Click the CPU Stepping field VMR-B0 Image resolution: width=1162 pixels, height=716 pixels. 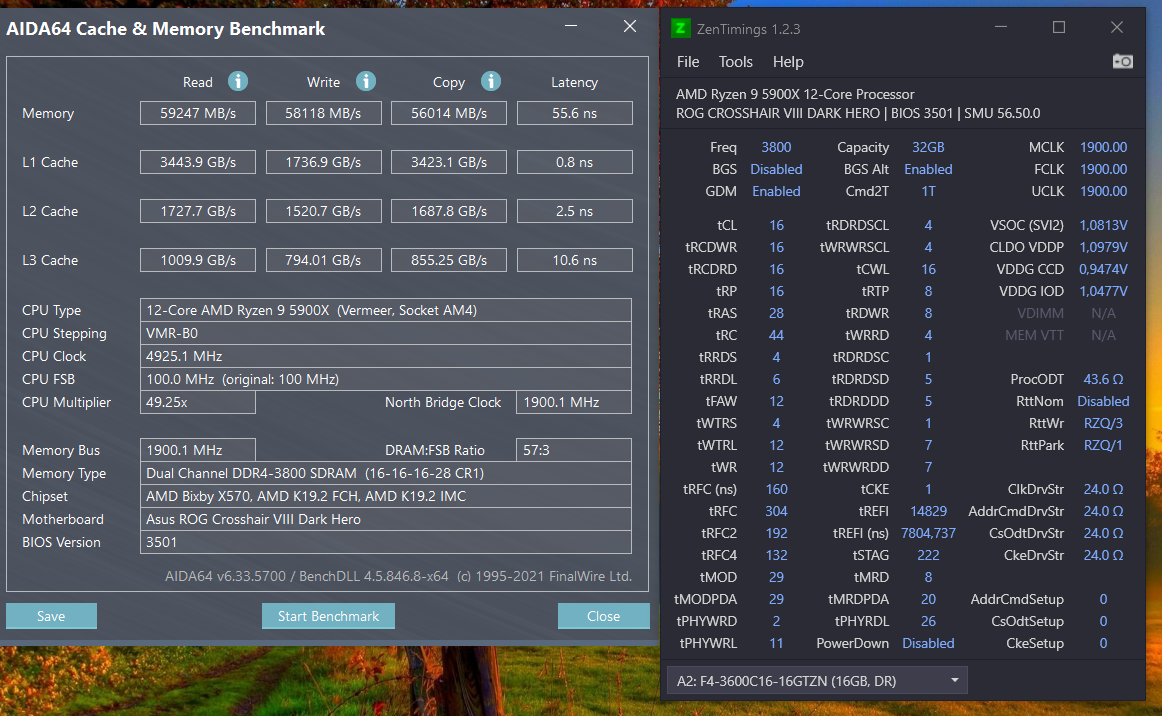click(385, 333)
